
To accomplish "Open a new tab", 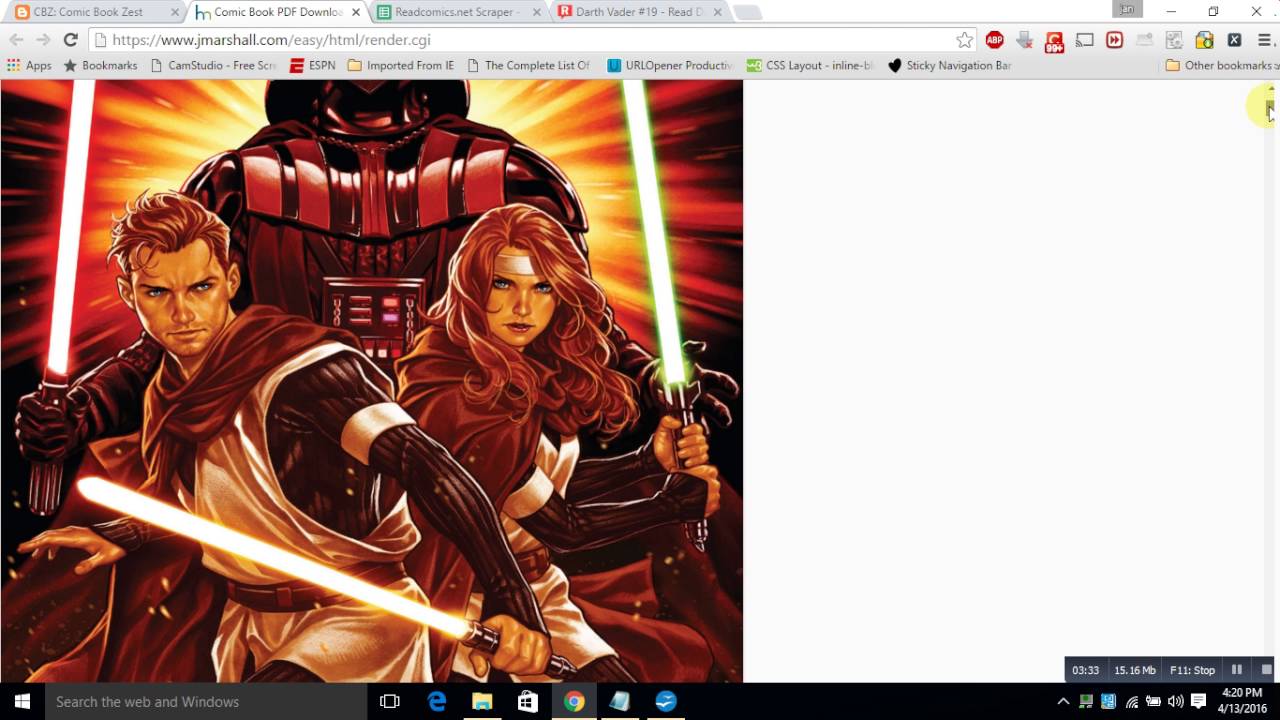I will point(747,12).
